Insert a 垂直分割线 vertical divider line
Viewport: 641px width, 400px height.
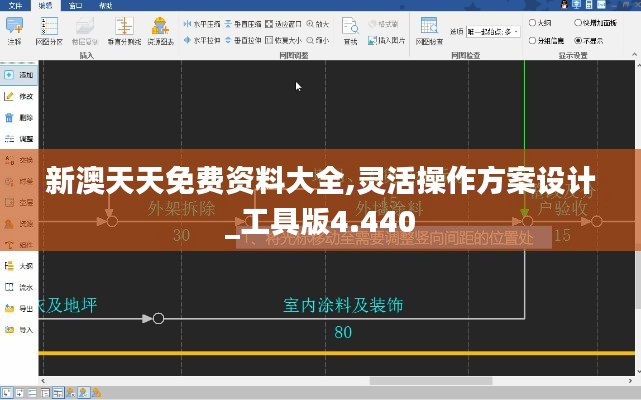pyautogui.click(x=124, y=31)
